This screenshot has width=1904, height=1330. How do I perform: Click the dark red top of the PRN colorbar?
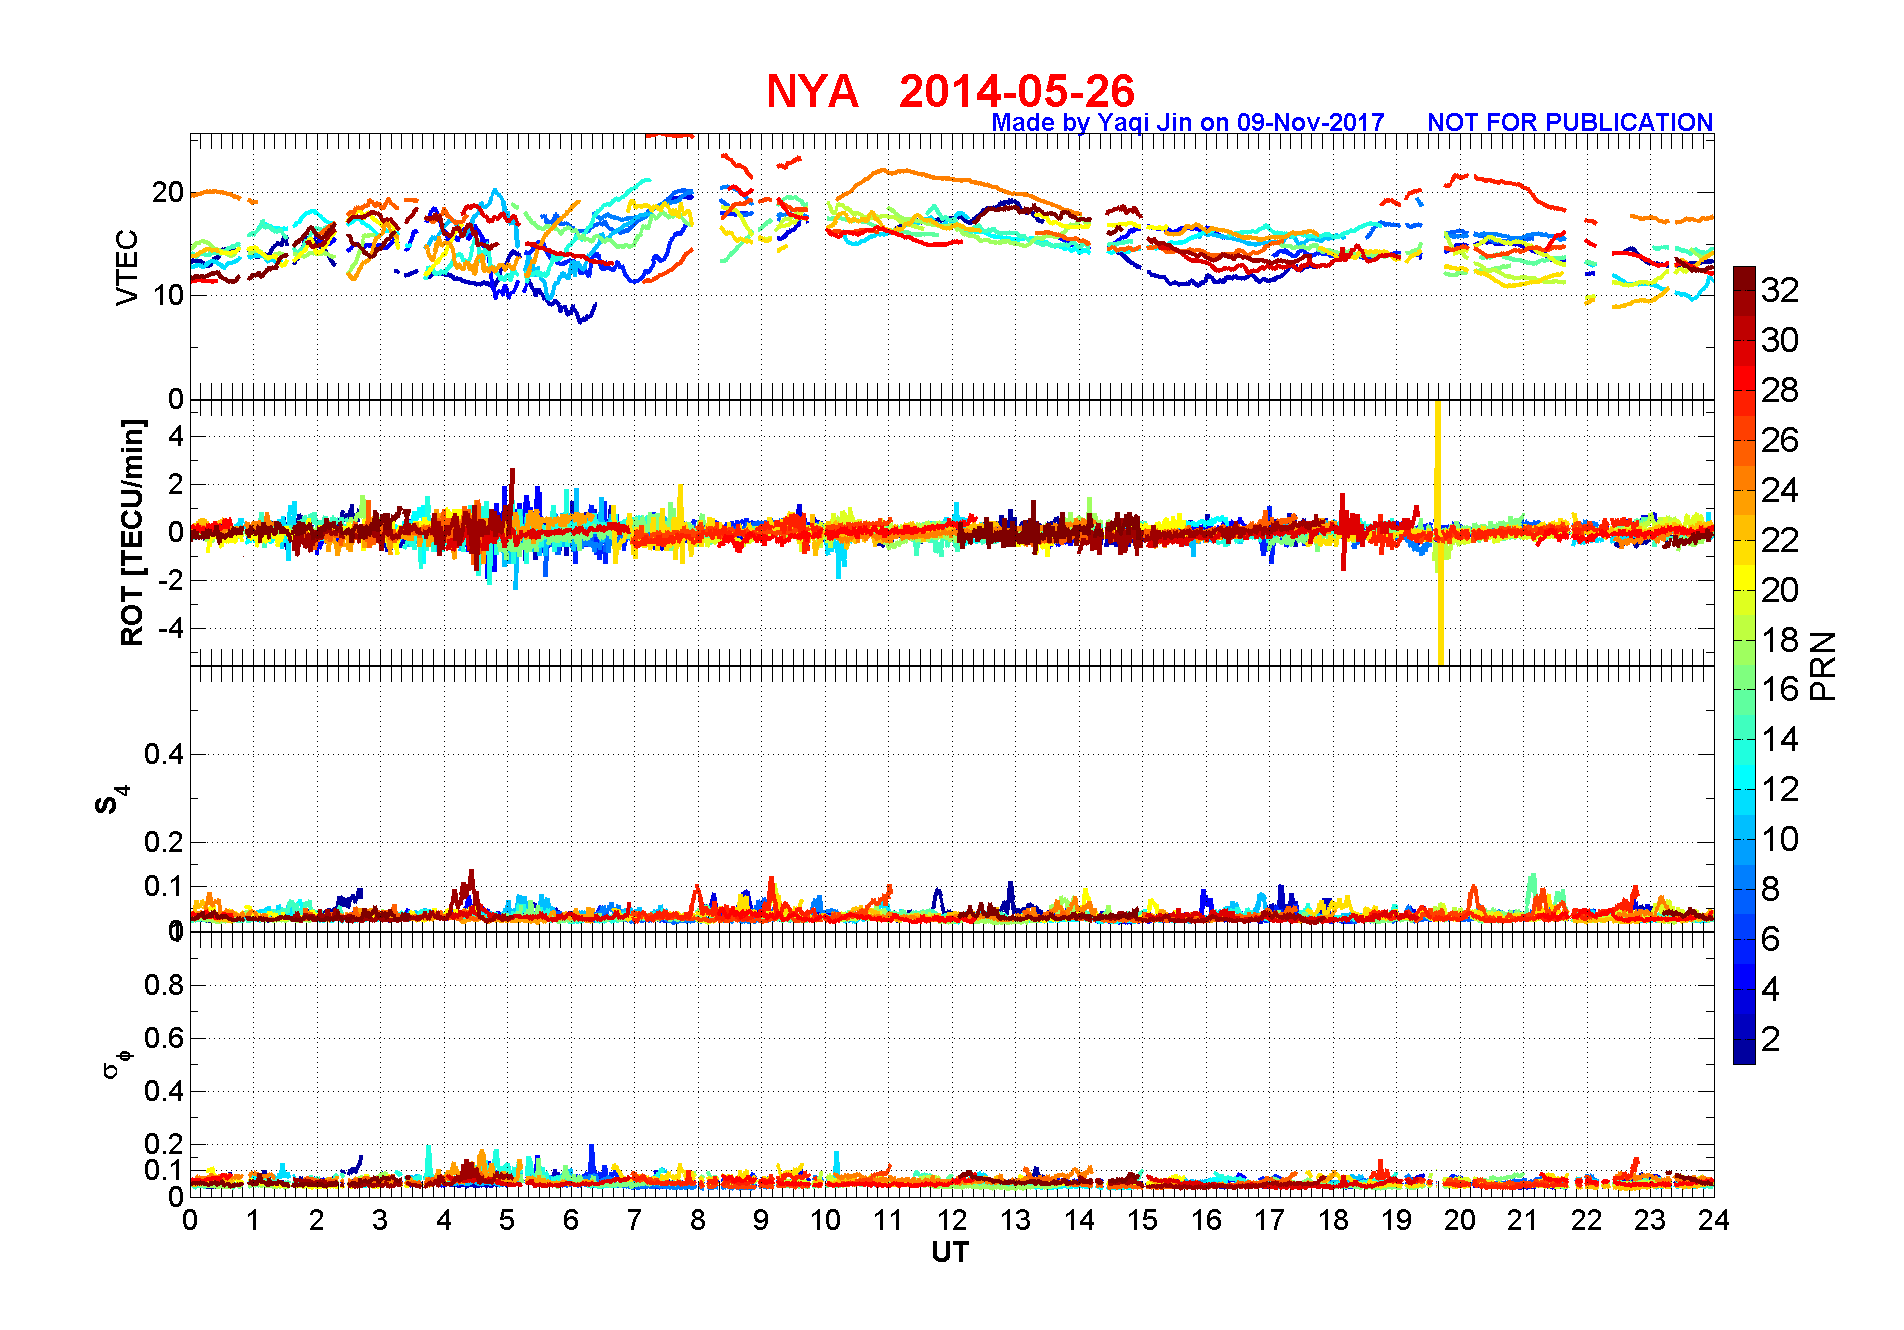[x=1744, y=278]
